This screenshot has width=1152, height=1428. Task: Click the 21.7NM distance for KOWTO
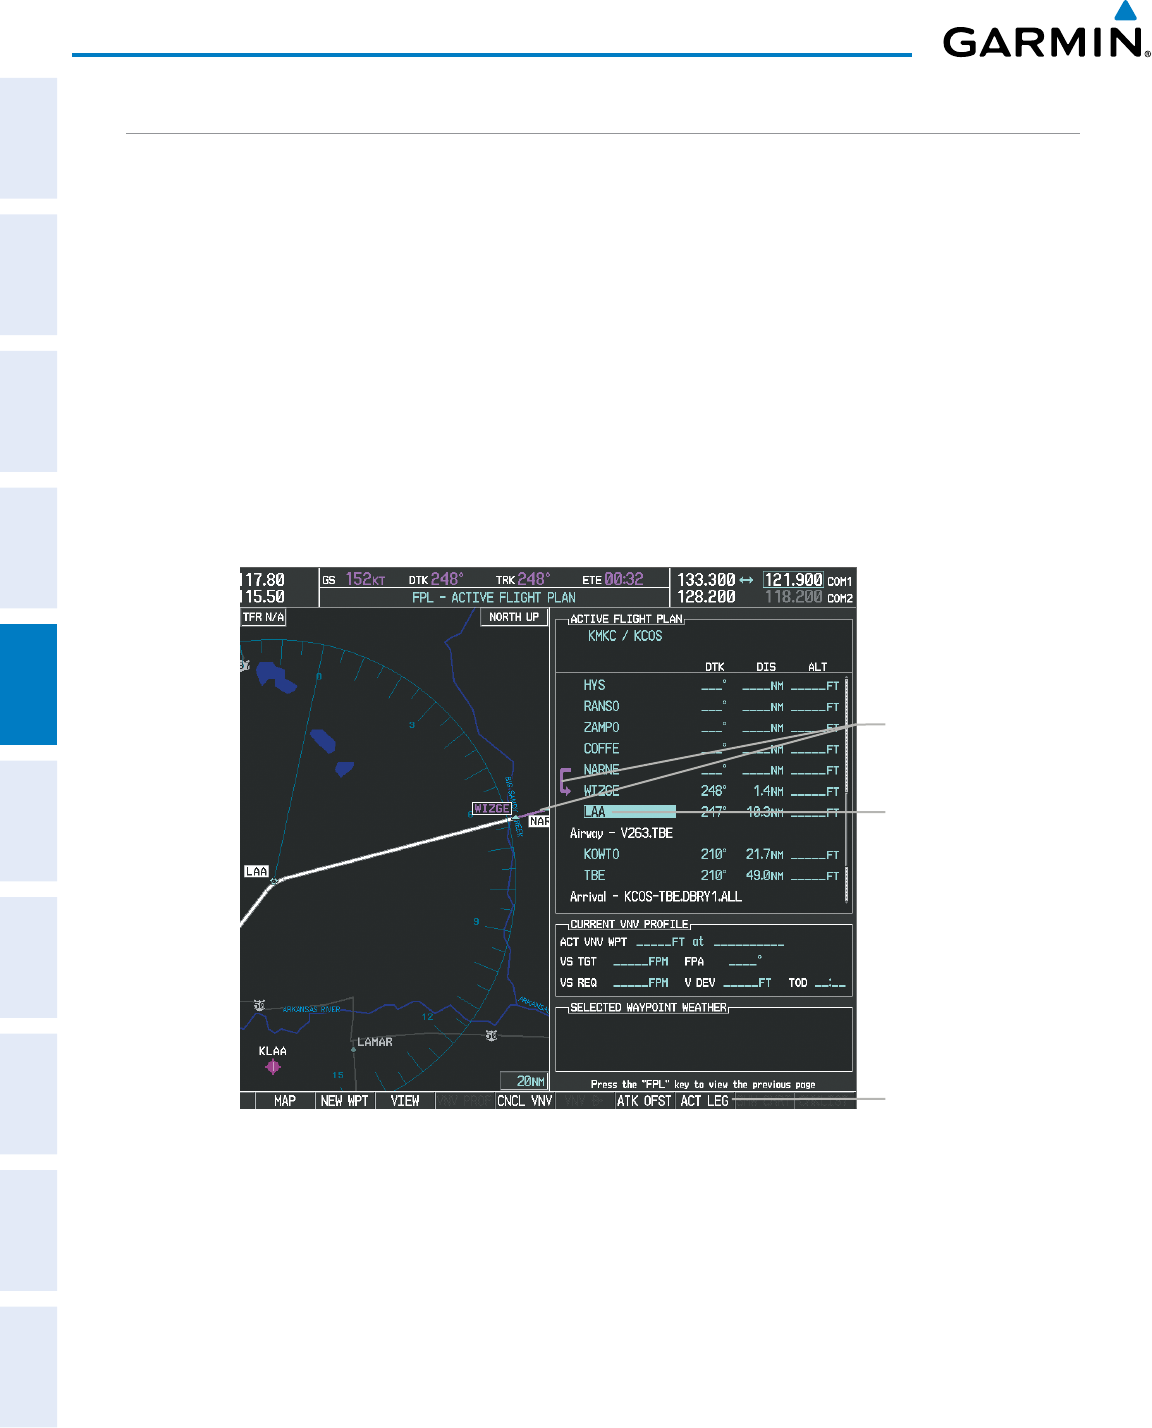[x=765, y=855]
